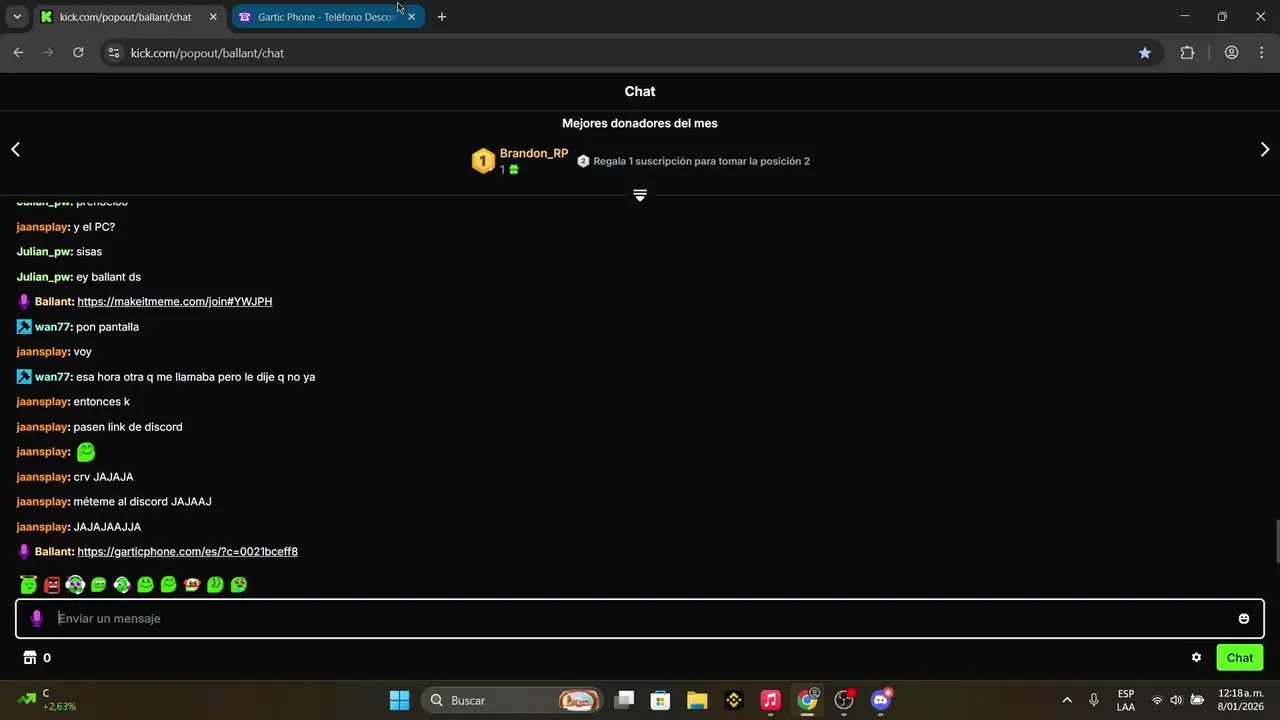This screenshot has width=1280, height=720.
Task: Click the message 'méteme al discord JAJAAJ'
Action: click(x=142, y=502)
